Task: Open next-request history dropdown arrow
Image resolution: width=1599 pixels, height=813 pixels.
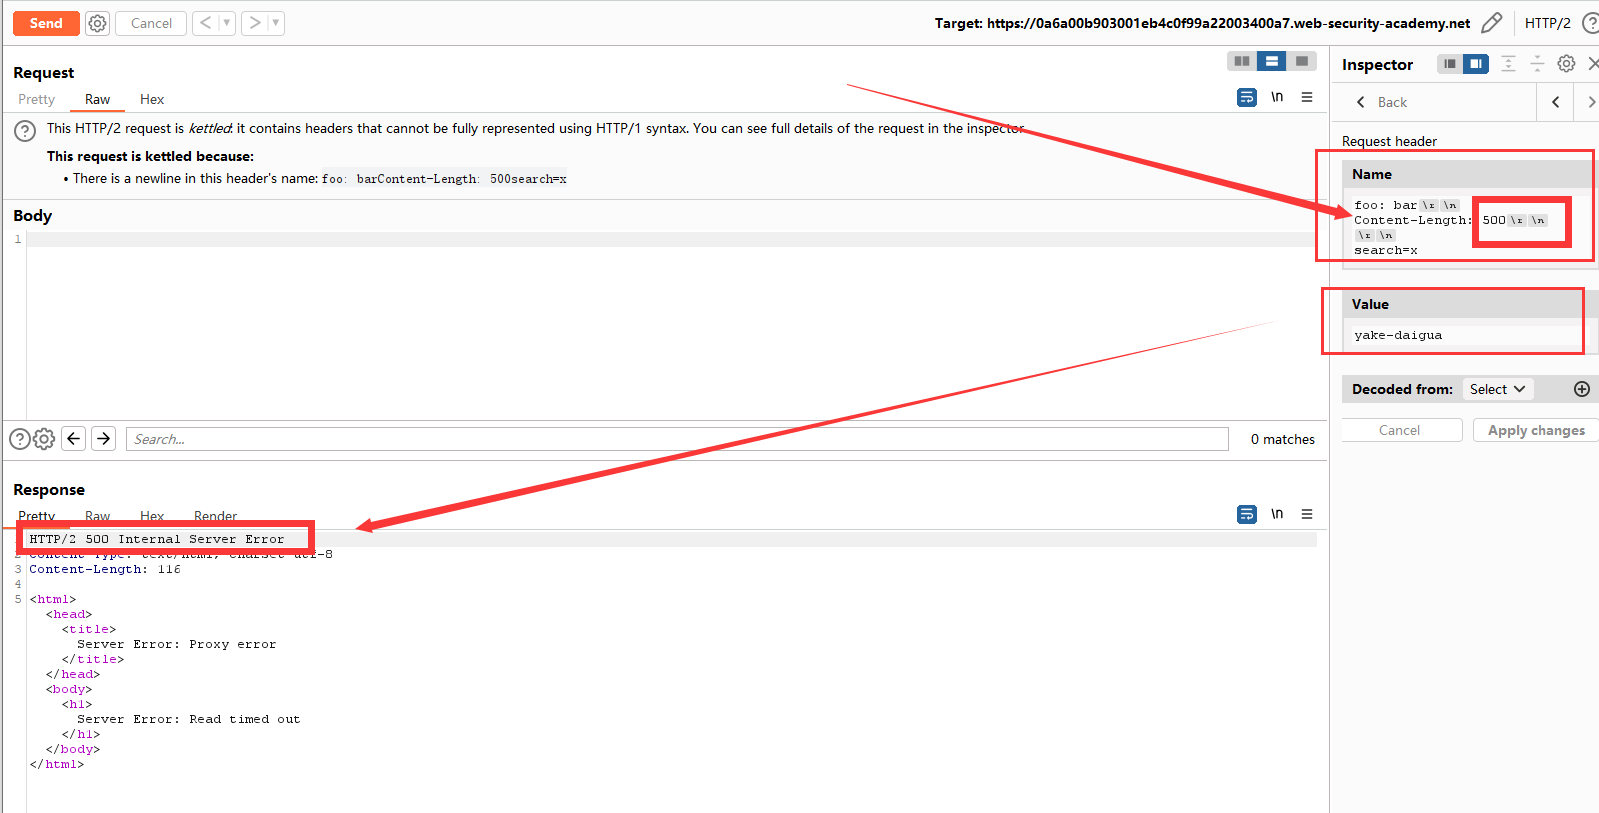Action: click(276, 23)
